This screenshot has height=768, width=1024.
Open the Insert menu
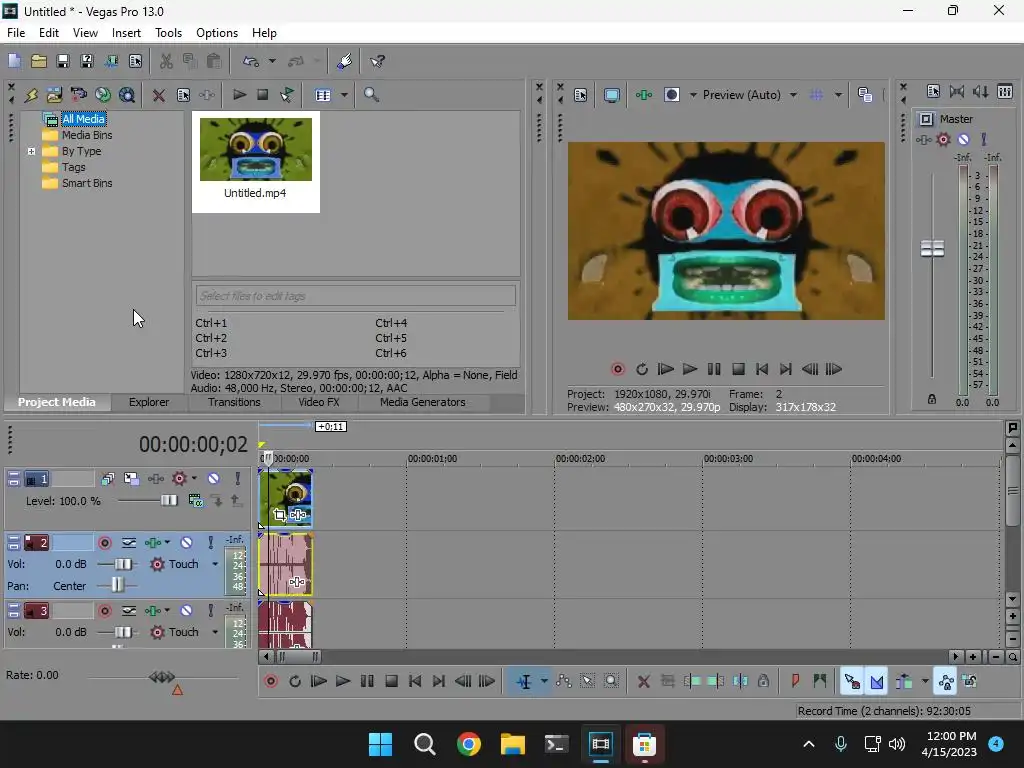click(x=126, y=33)
